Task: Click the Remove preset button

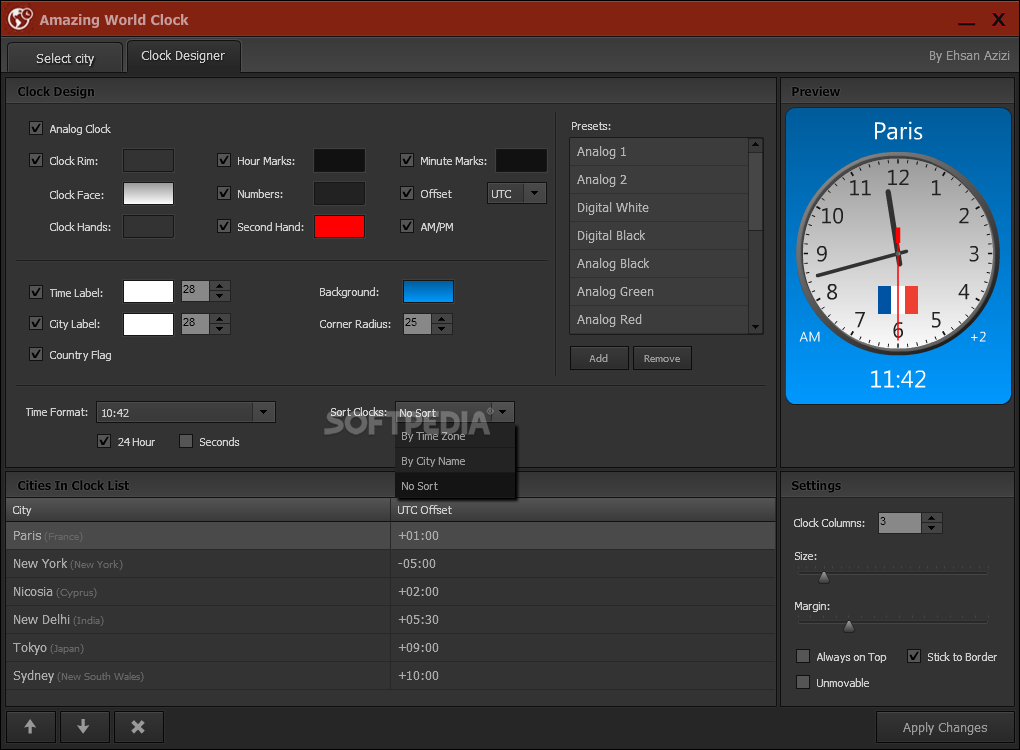Action: click(x=662, y=358)
